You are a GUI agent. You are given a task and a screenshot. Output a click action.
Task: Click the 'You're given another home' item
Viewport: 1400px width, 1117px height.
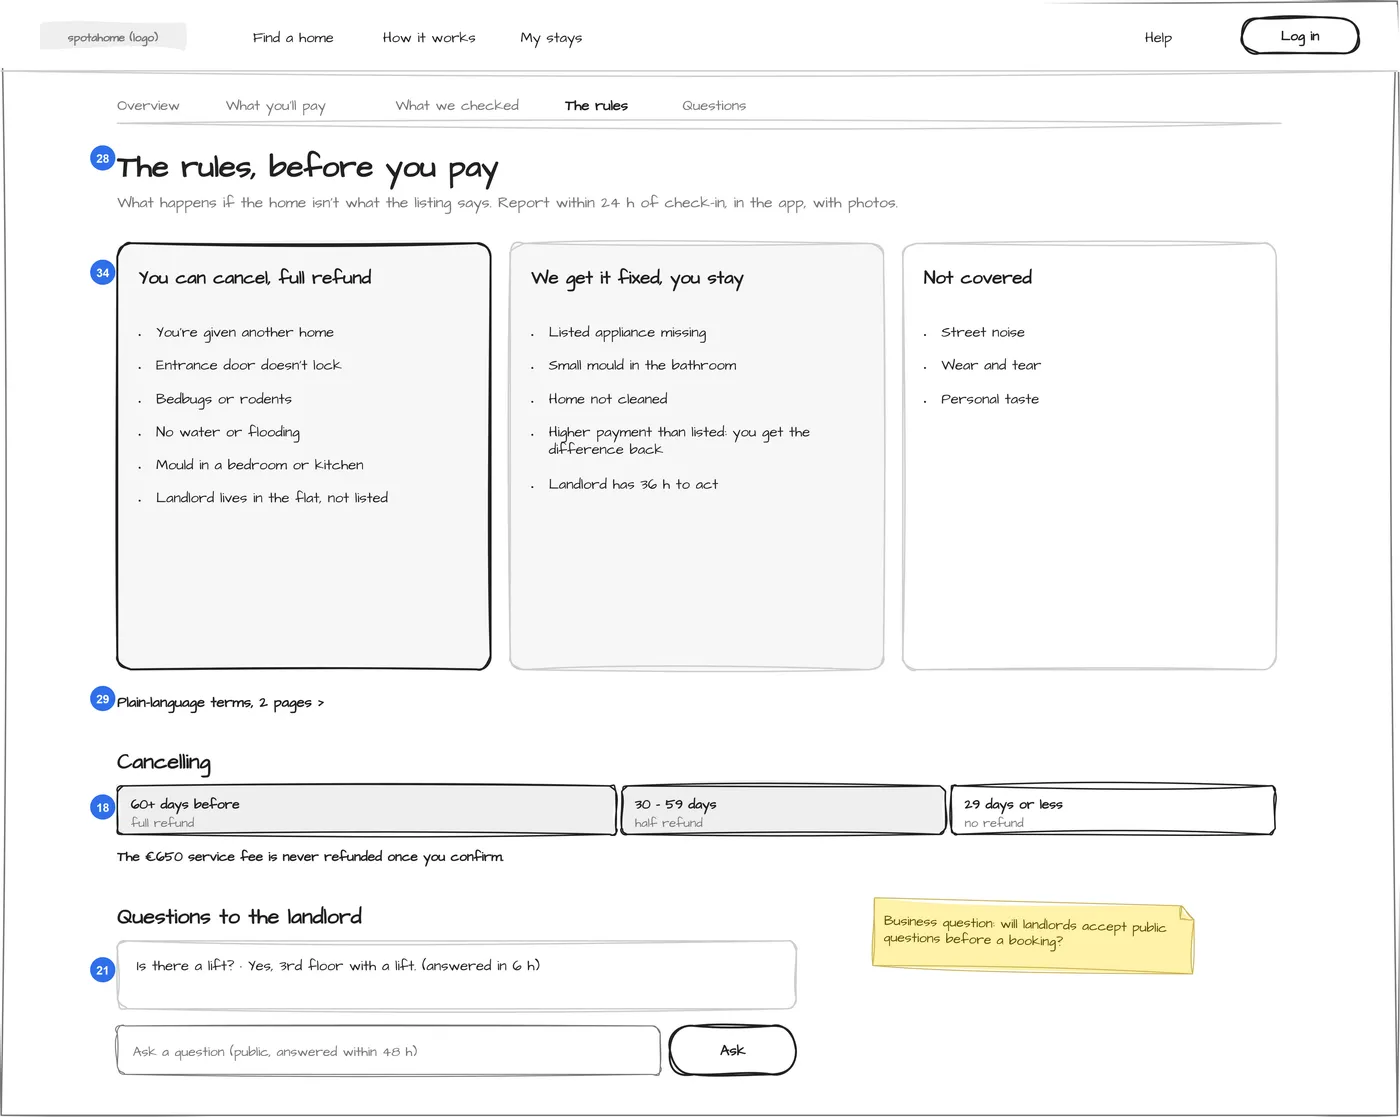[245, 332]
